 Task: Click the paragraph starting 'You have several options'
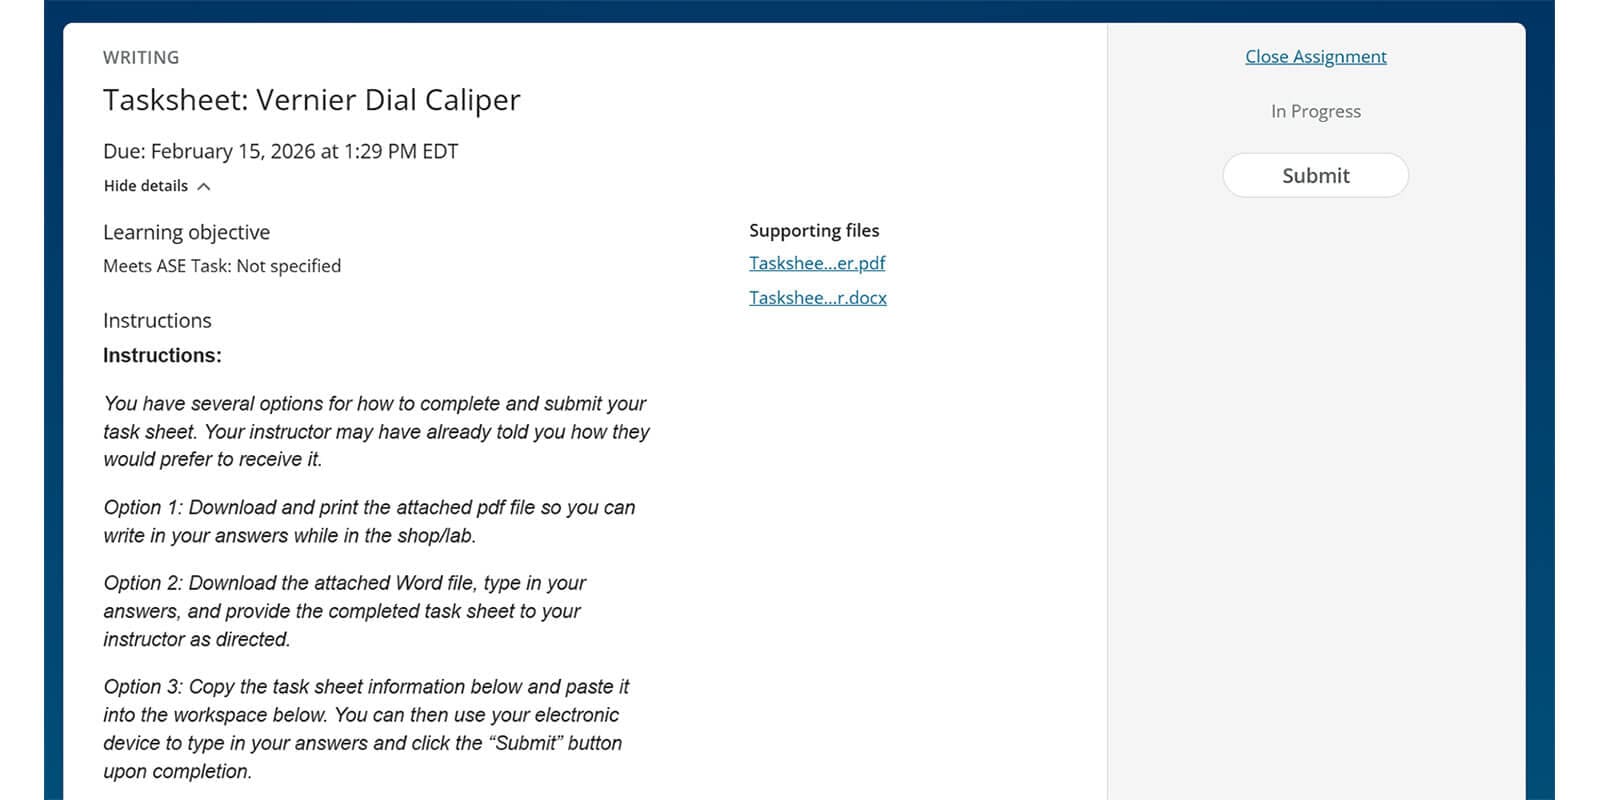[375, 431]
